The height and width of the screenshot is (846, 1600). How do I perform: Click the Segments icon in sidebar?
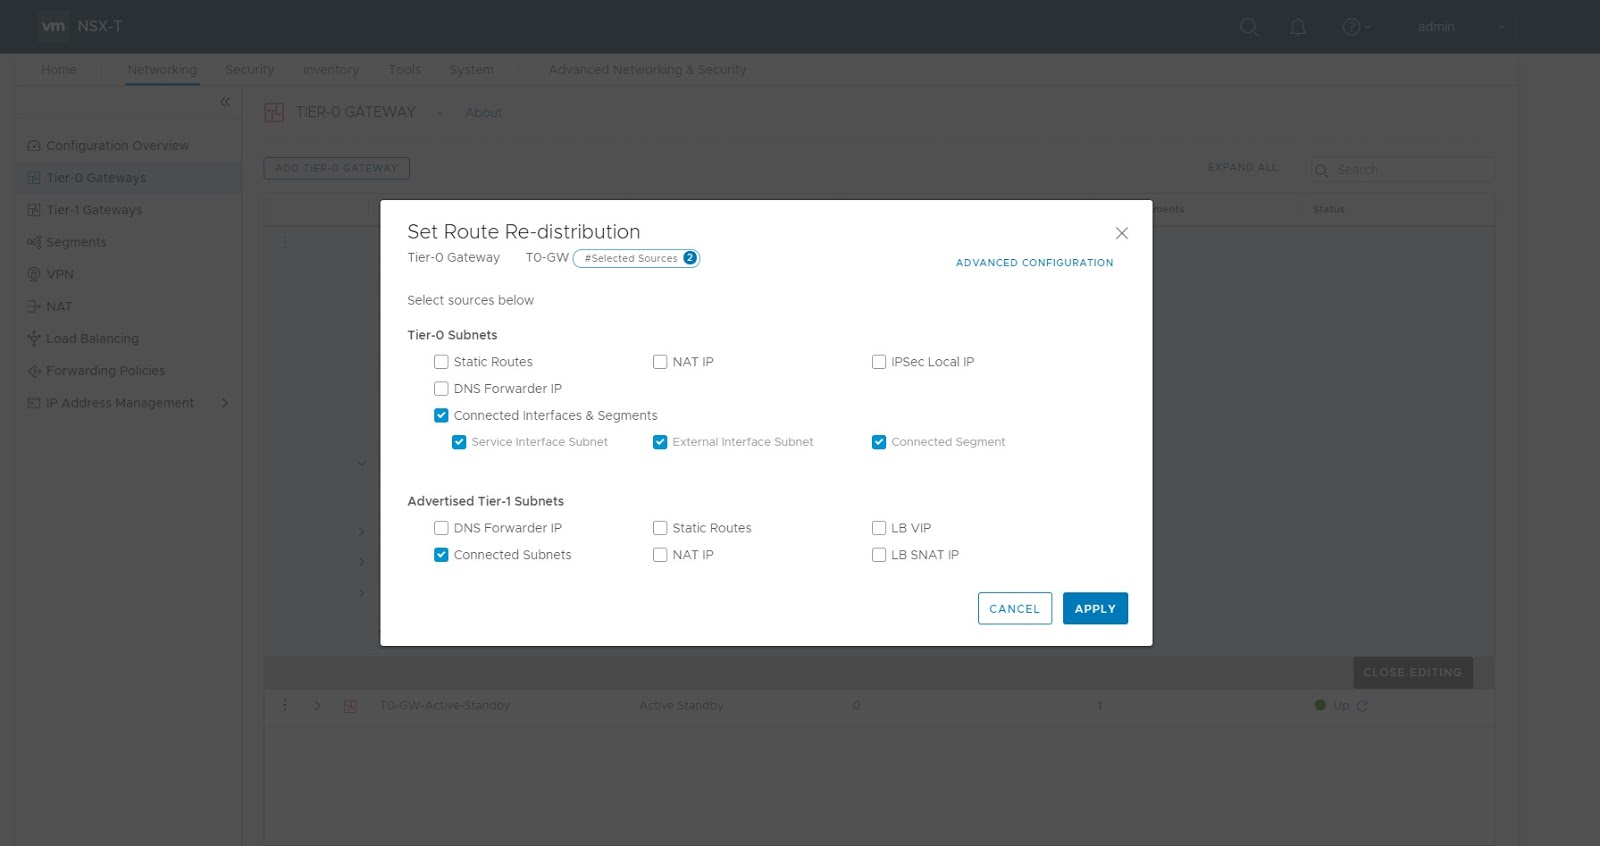click(x=34, y=242)
